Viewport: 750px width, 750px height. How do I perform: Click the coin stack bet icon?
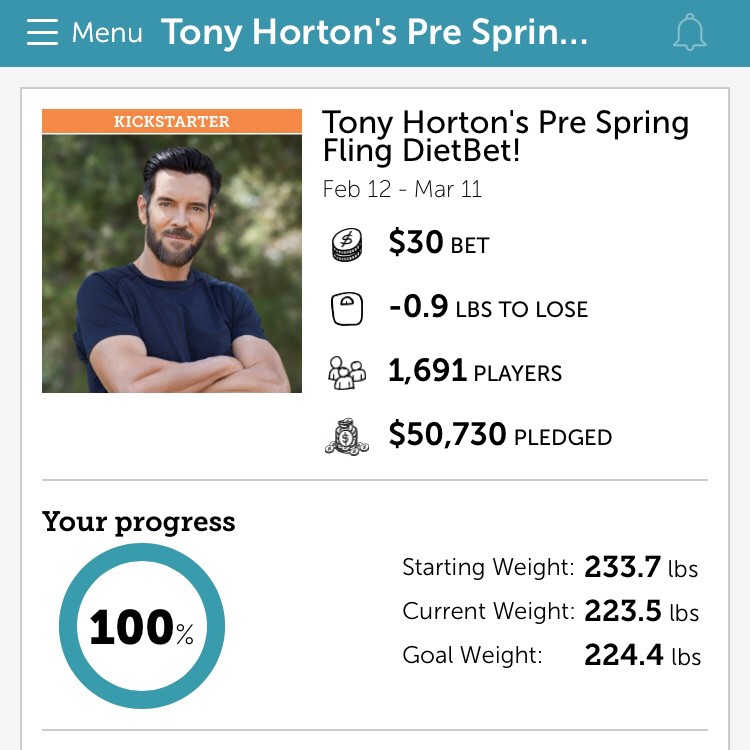(347, 245)
